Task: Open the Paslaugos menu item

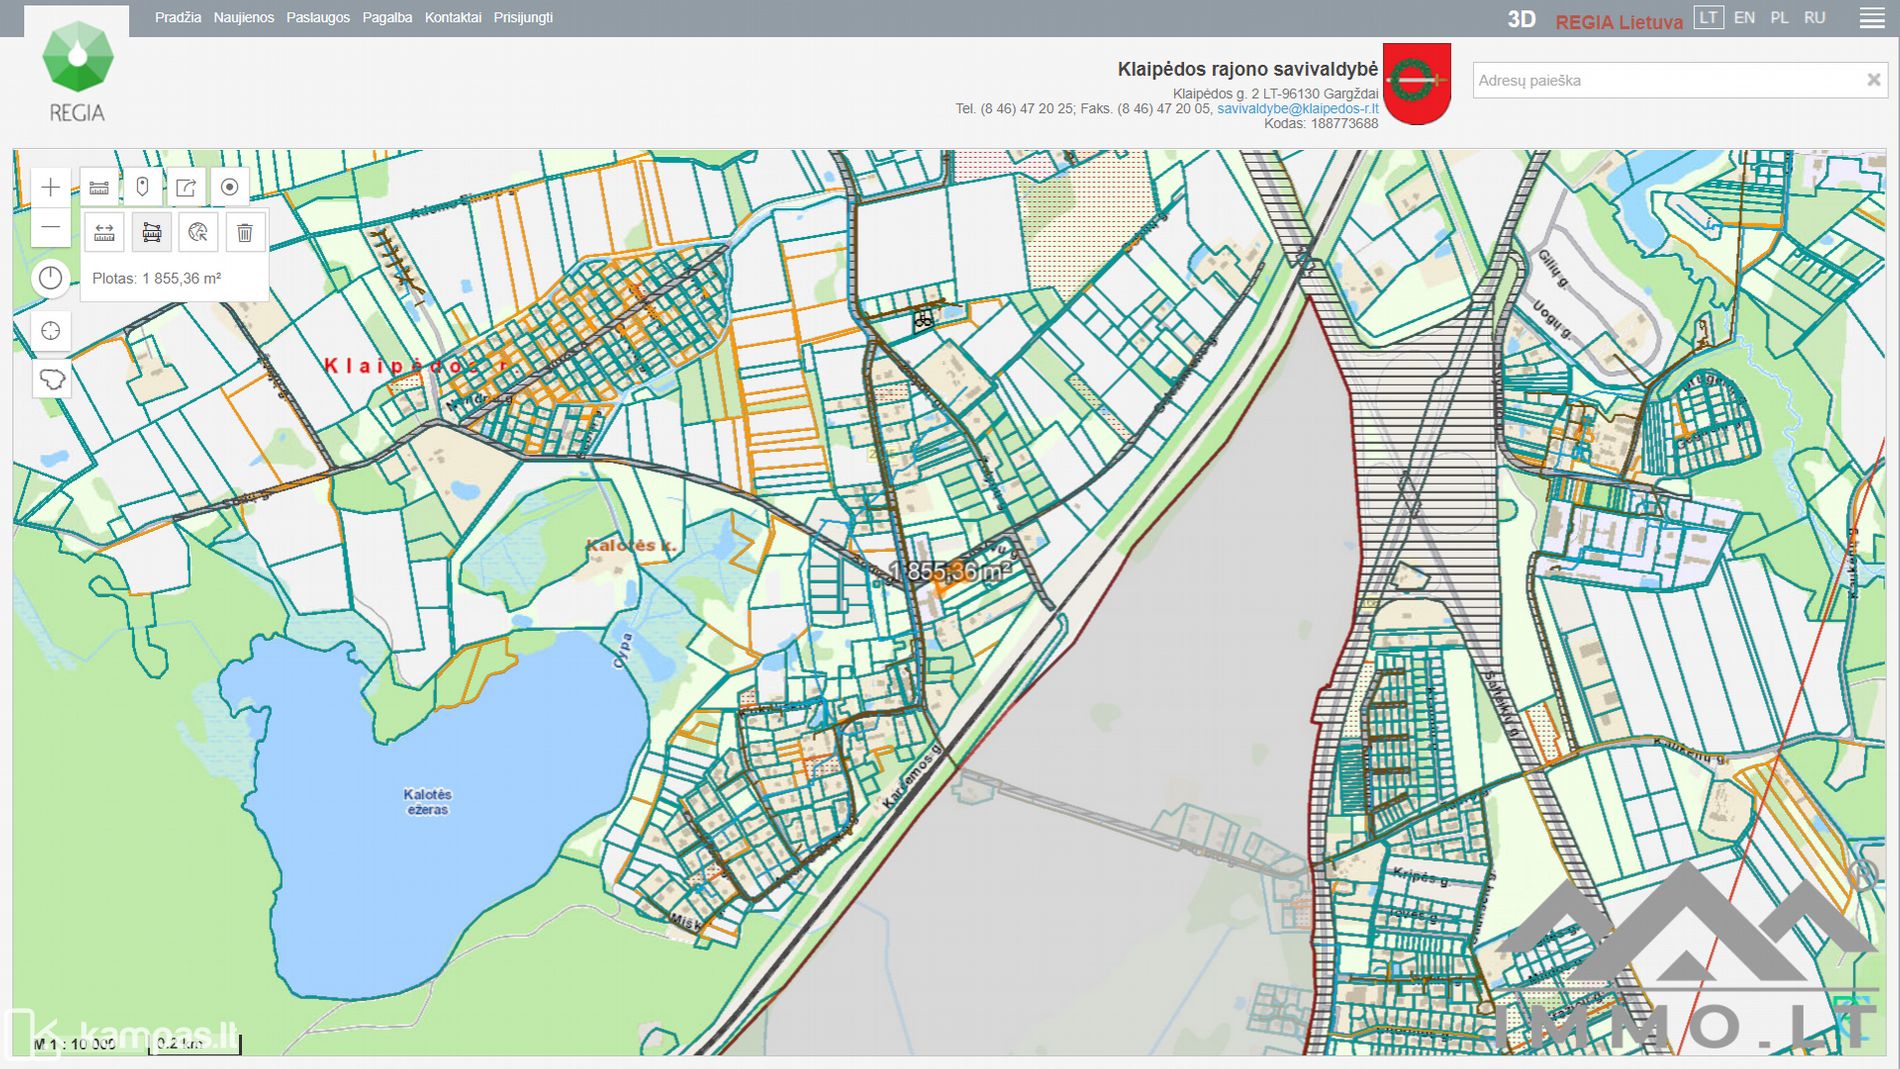Action: coord(318,18)
